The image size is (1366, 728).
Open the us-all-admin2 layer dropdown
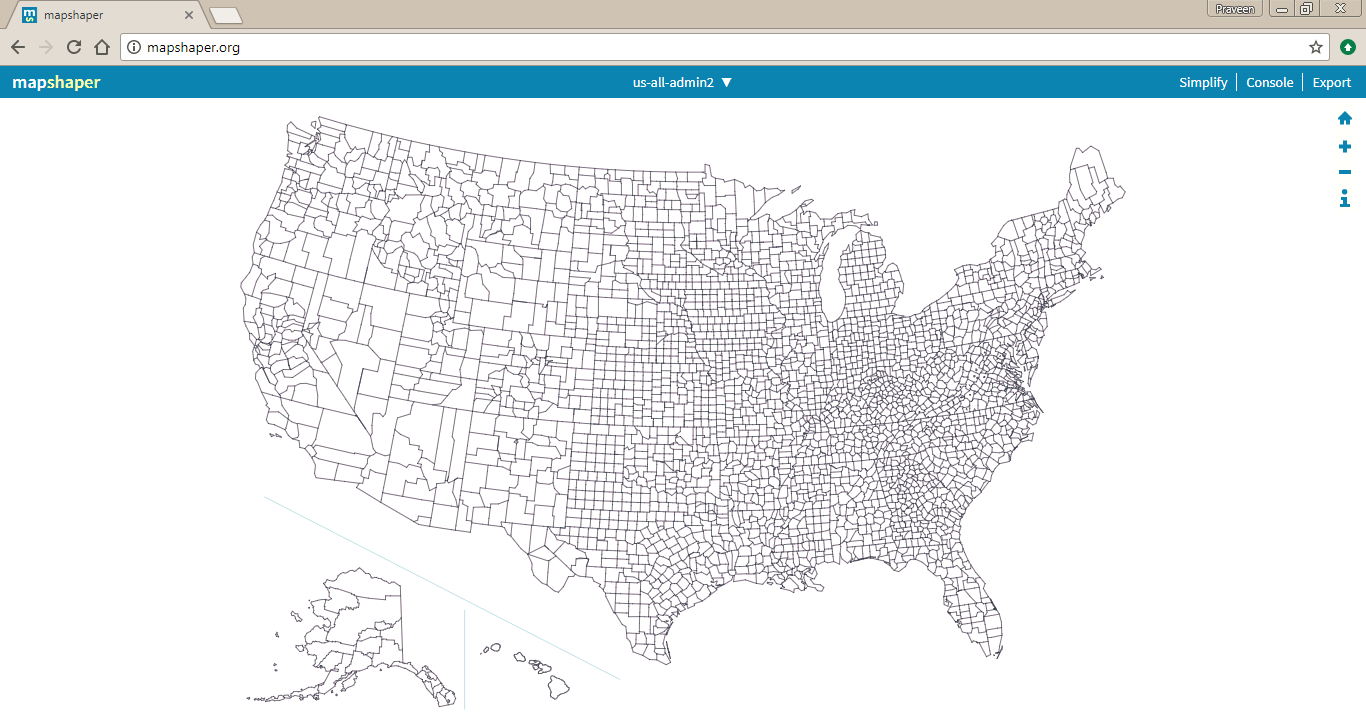683,83
